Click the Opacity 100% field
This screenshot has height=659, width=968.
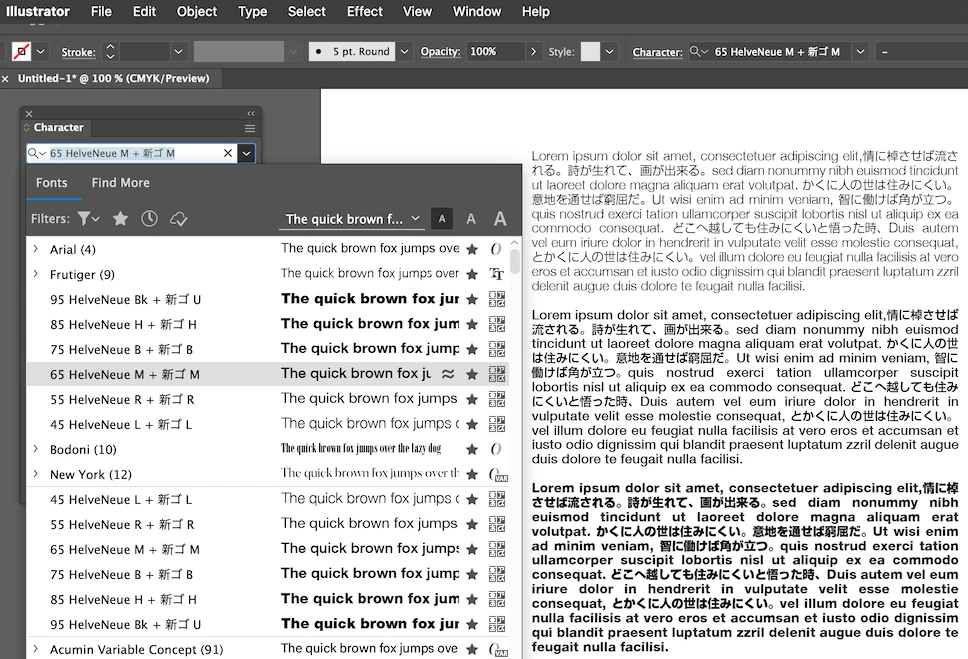pyautogui.click(x=496, y=52)
